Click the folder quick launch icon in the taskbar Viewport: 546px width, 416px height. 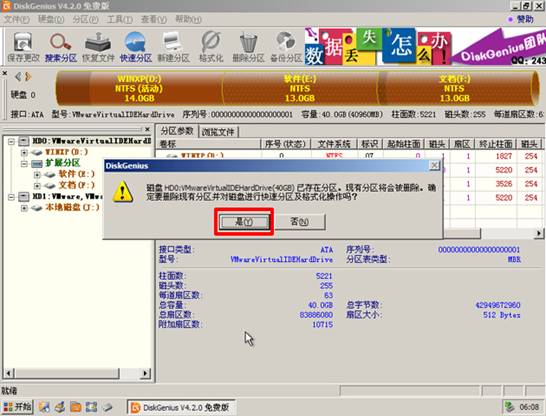(76, 407)
